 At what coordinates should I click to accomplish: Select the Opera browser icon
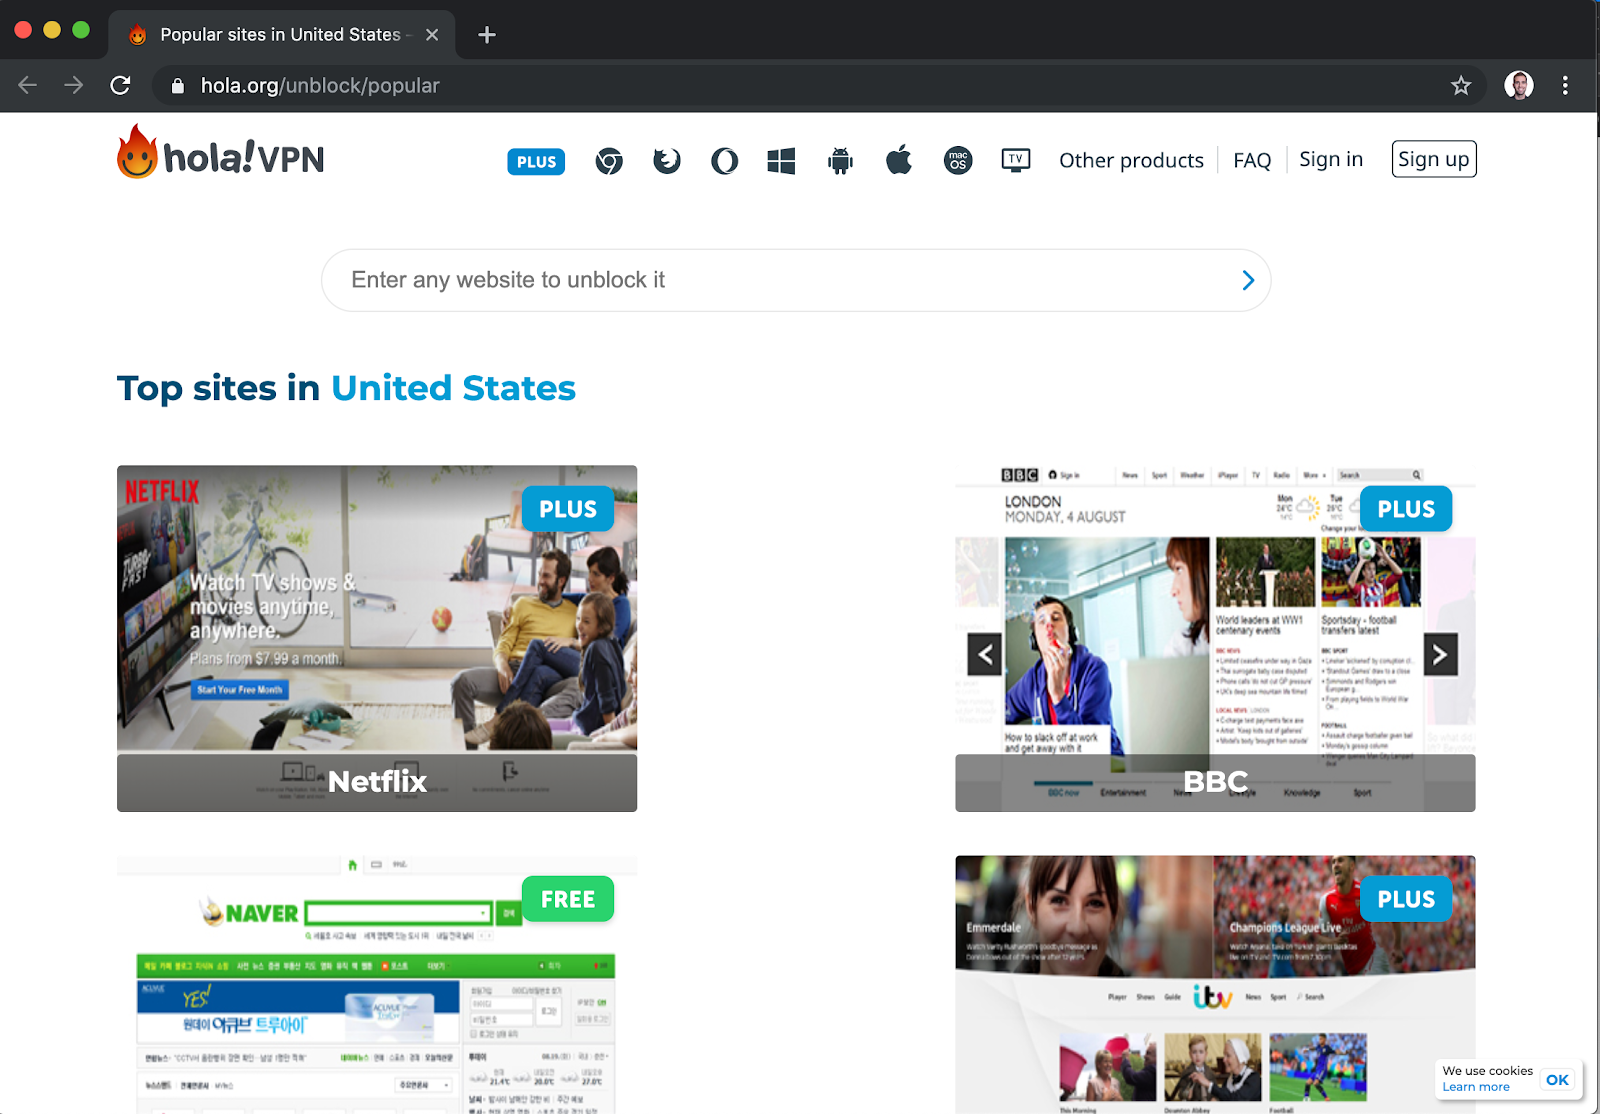pyautogui.click(x=725, y=160)
